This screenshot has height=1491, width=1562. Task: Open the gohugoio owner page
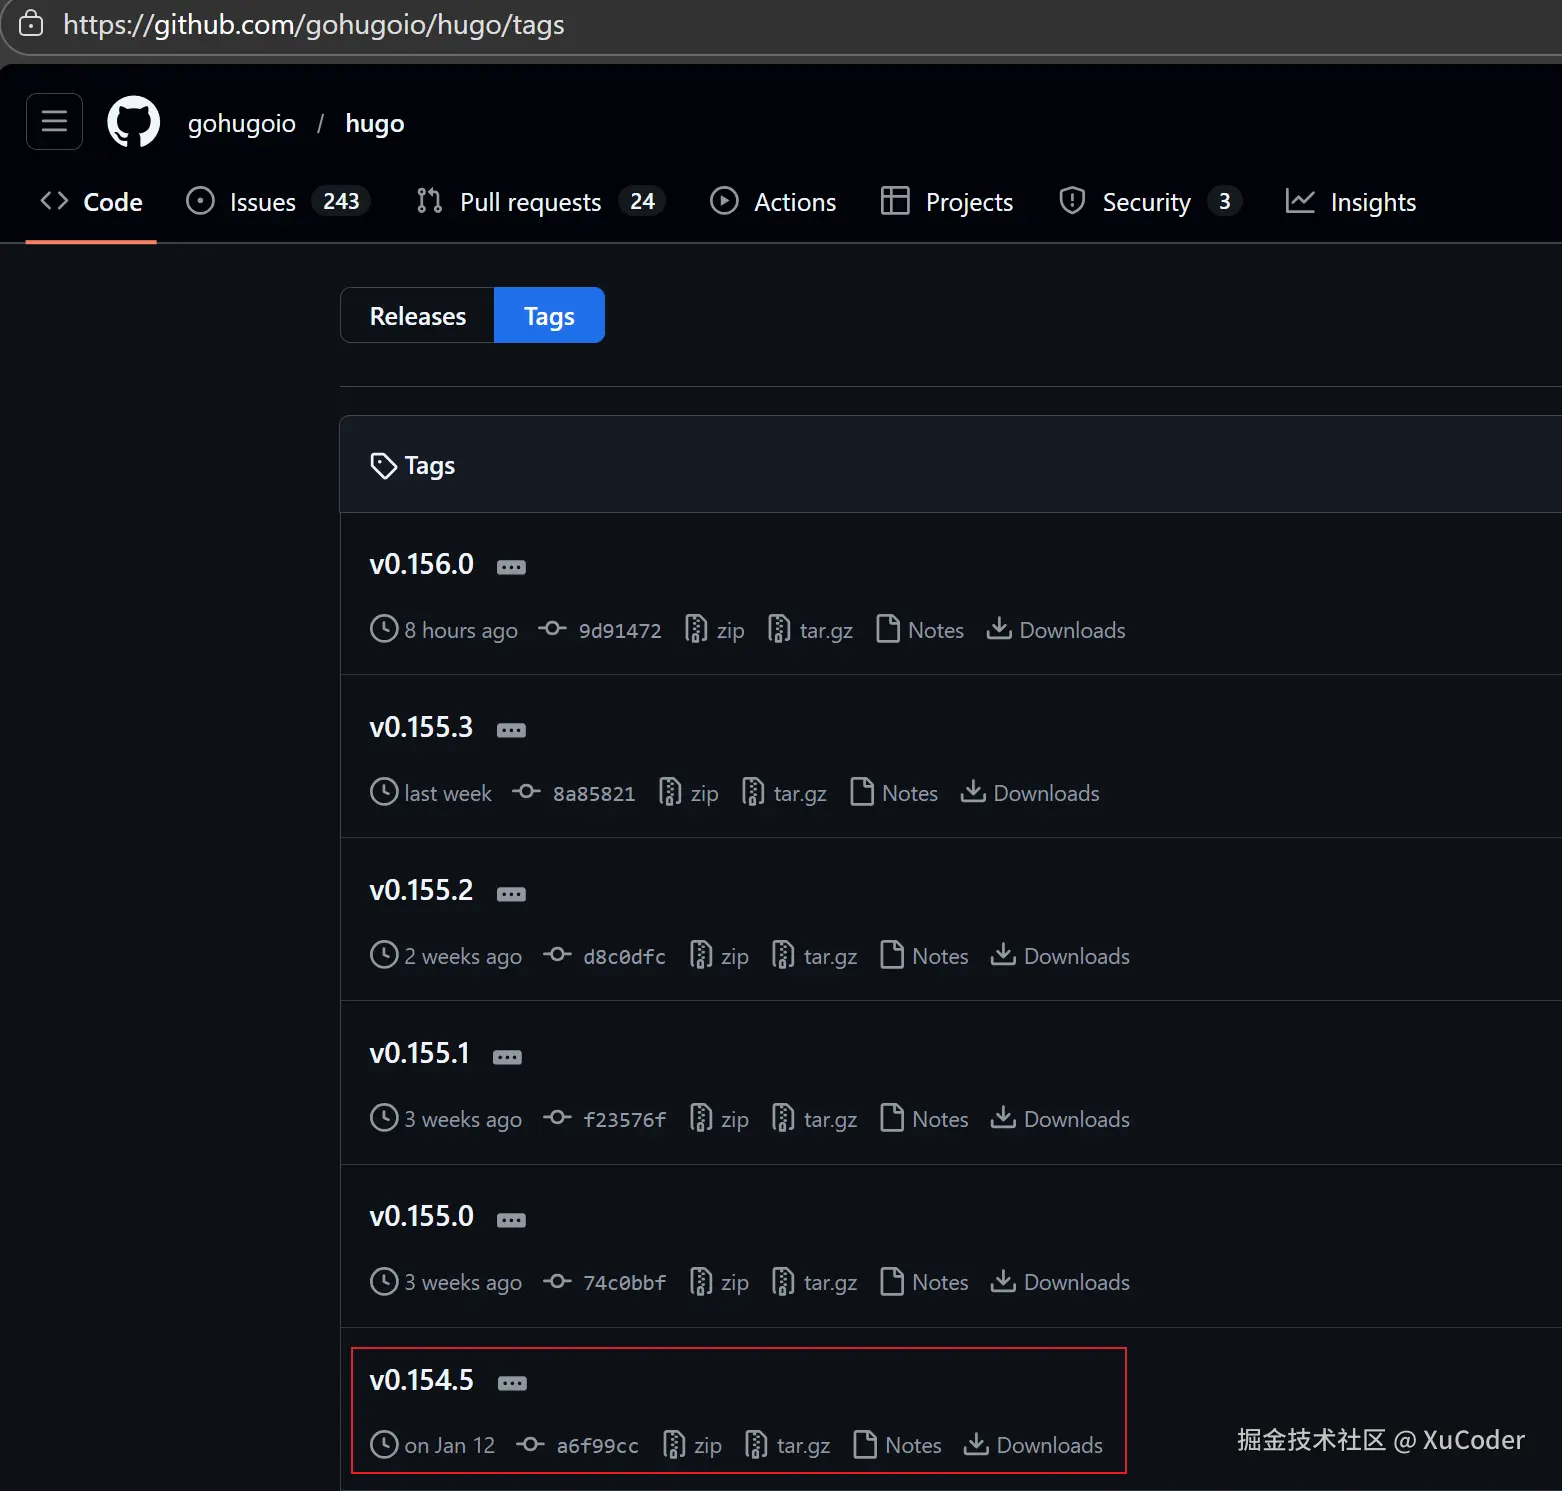point(242,123)
